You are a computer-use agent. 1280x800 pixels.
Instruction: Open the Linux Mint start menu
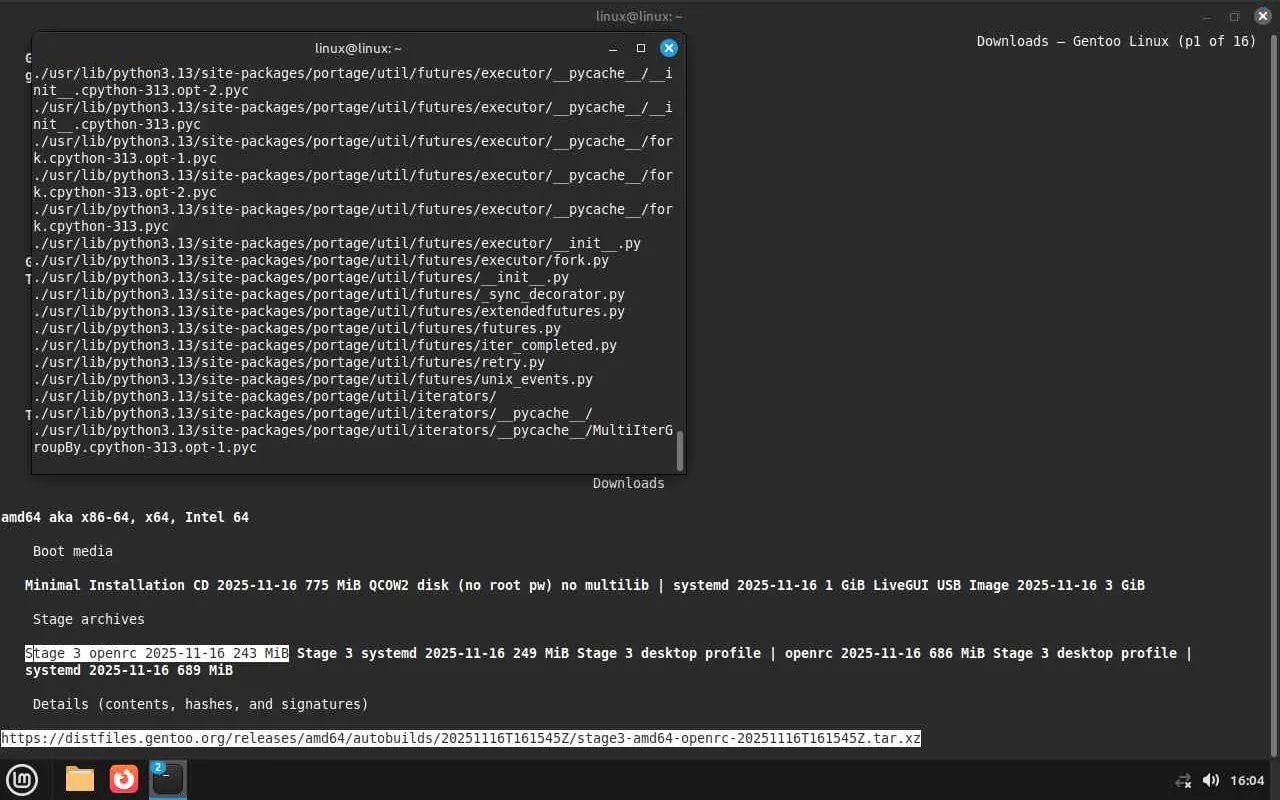tap(22, 779)
